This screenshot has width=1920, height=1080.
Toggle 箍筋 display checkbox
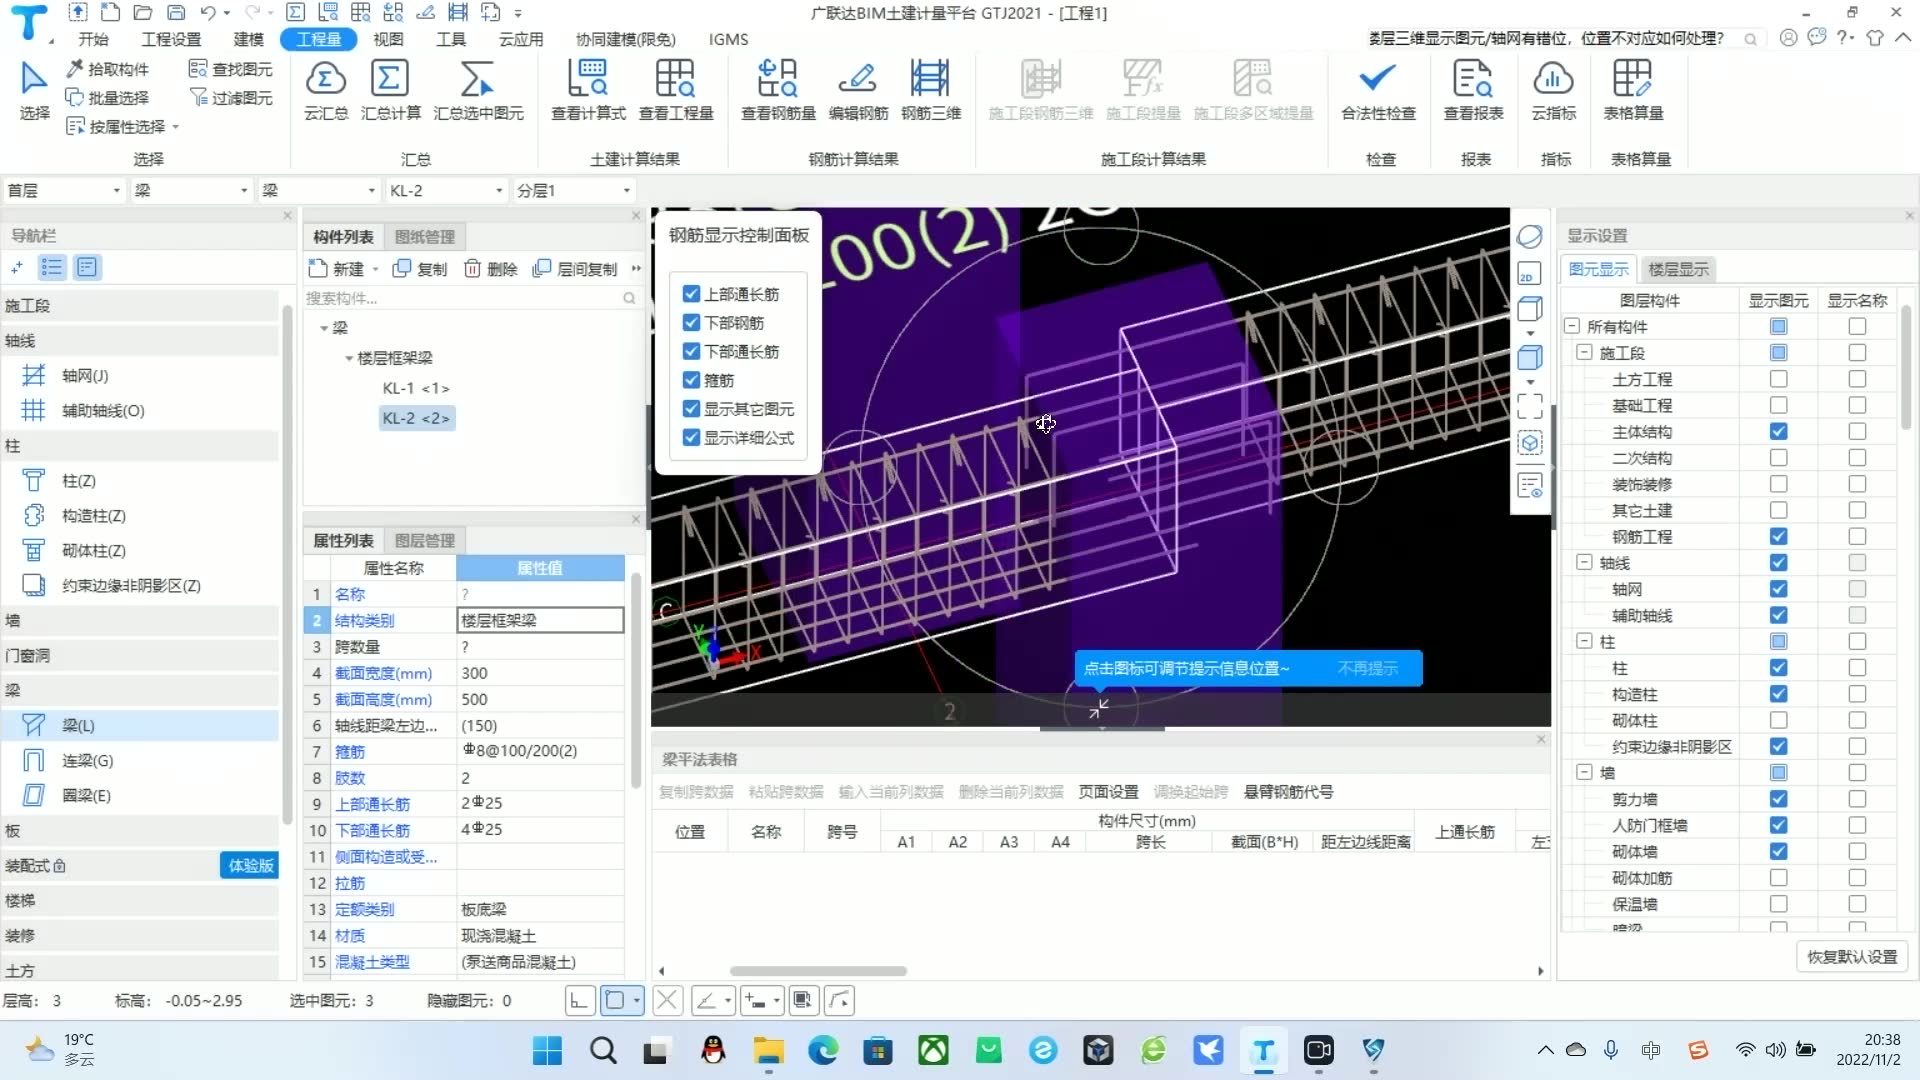click(691, 380)
